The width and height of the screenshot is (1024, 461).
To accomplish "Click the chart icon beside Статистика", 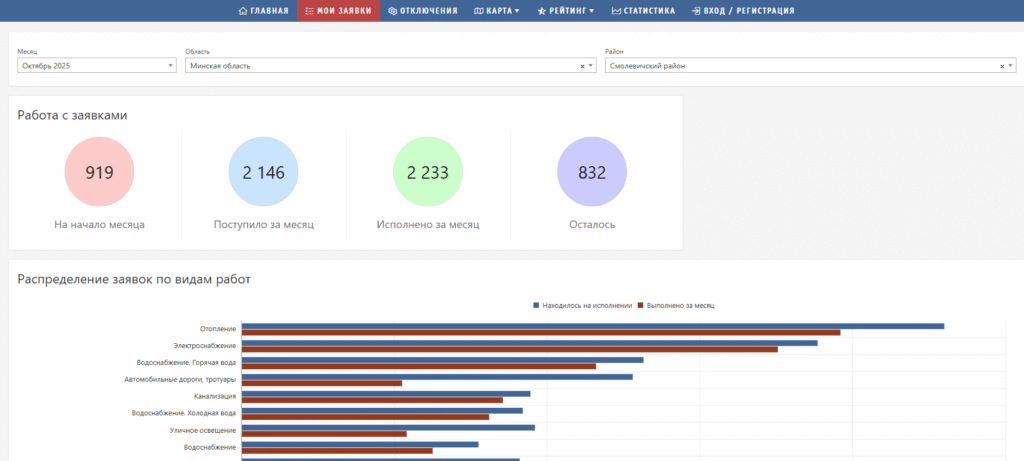I will 615,11.
